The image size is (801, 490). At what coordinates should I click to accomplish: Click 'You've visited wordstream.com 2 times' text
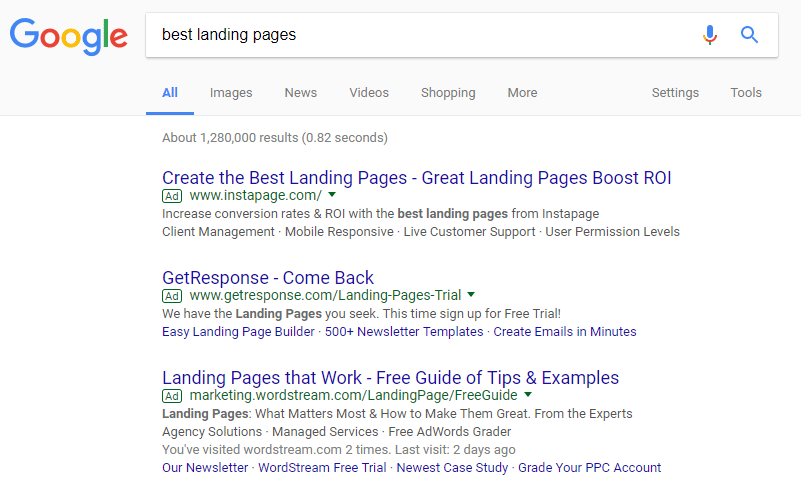coord(339,450)
